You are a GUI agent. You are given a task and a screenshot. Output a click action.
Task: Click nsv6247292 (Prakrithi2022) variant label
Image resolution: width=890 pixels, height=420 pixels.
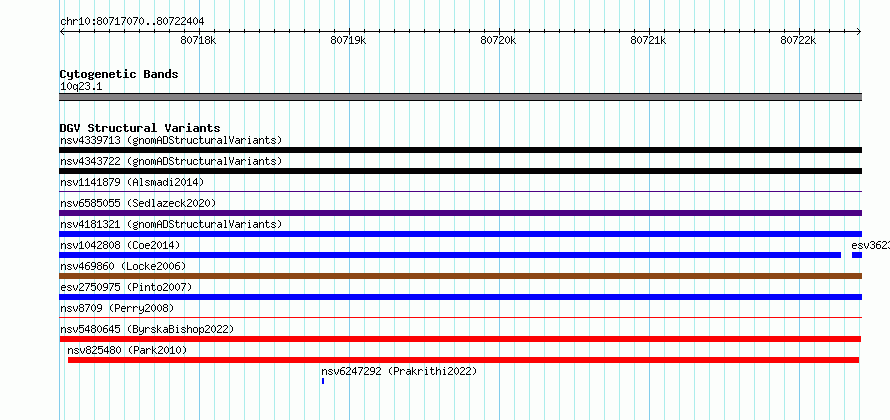pyautogui.click(x=400, y=371)
